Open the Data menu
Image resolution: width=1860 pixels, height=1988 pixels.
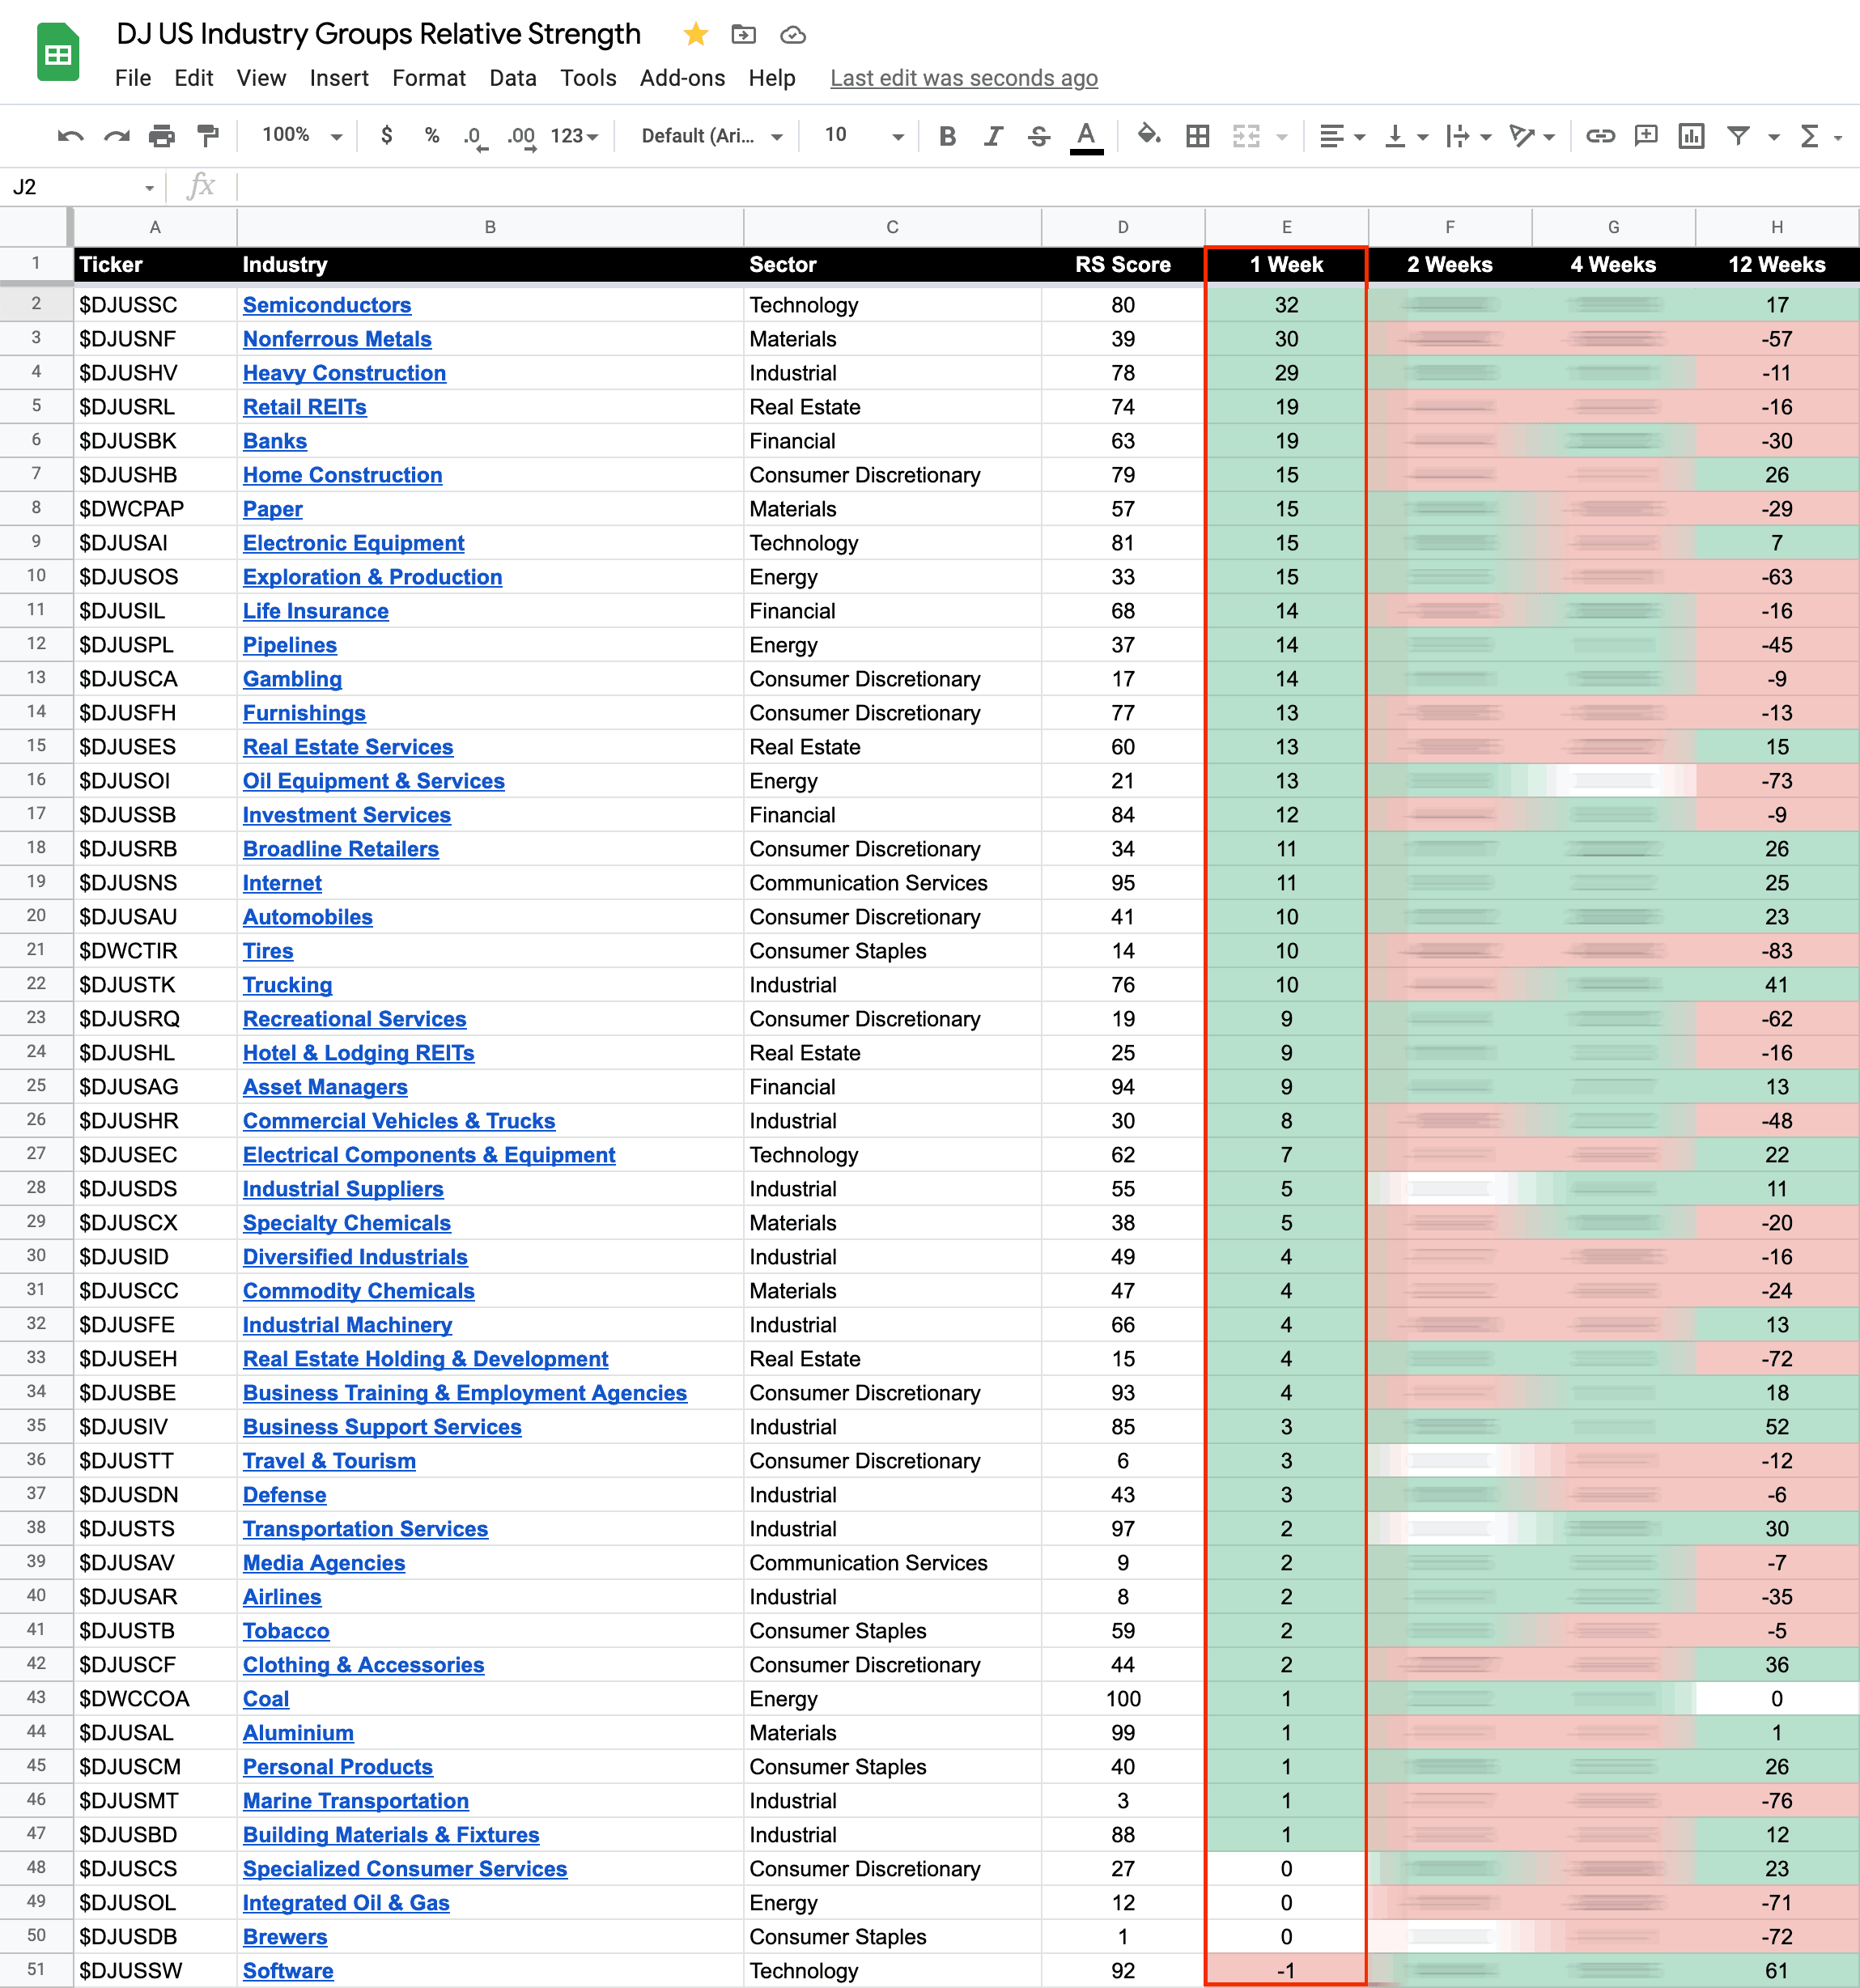[513, 78]
